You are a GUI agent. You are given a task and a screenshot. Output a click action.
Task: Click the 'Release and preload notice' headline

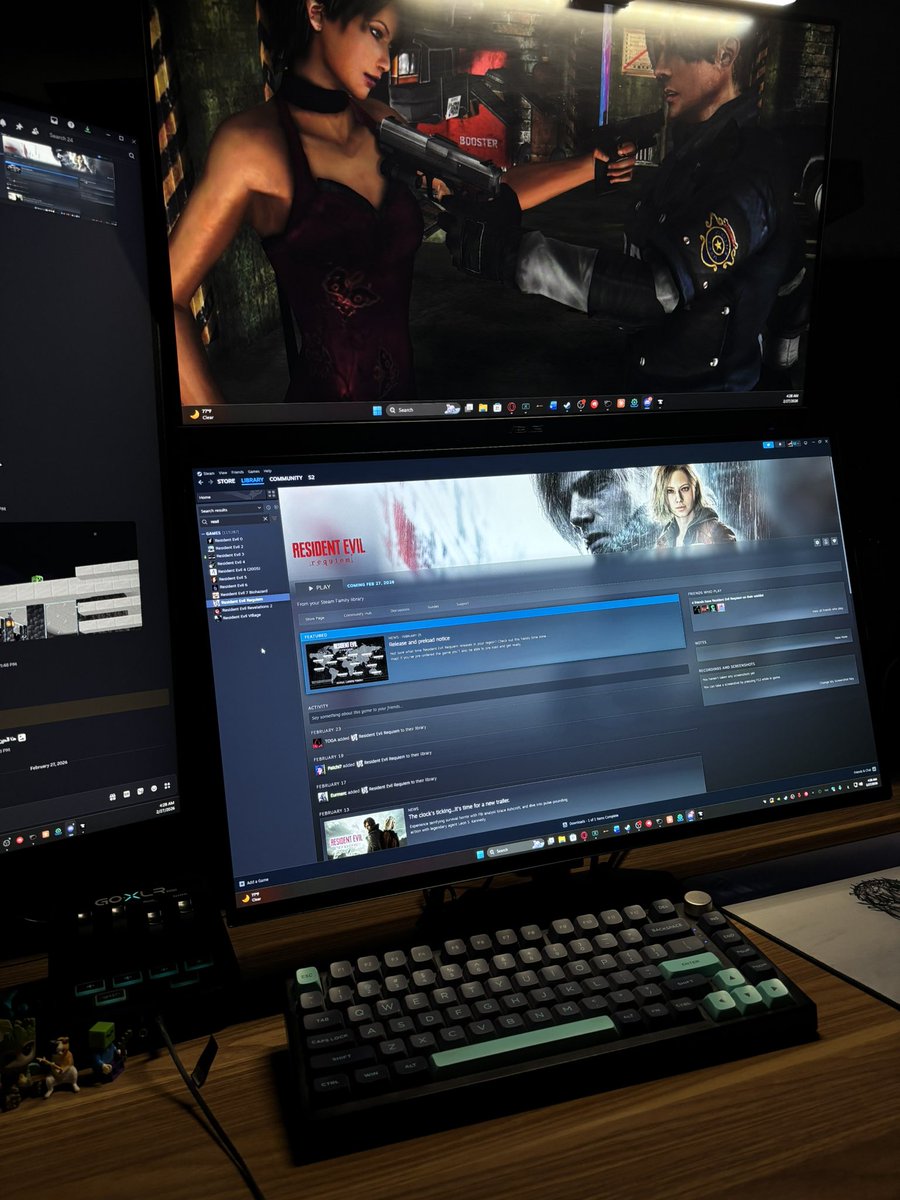point(419,639)
